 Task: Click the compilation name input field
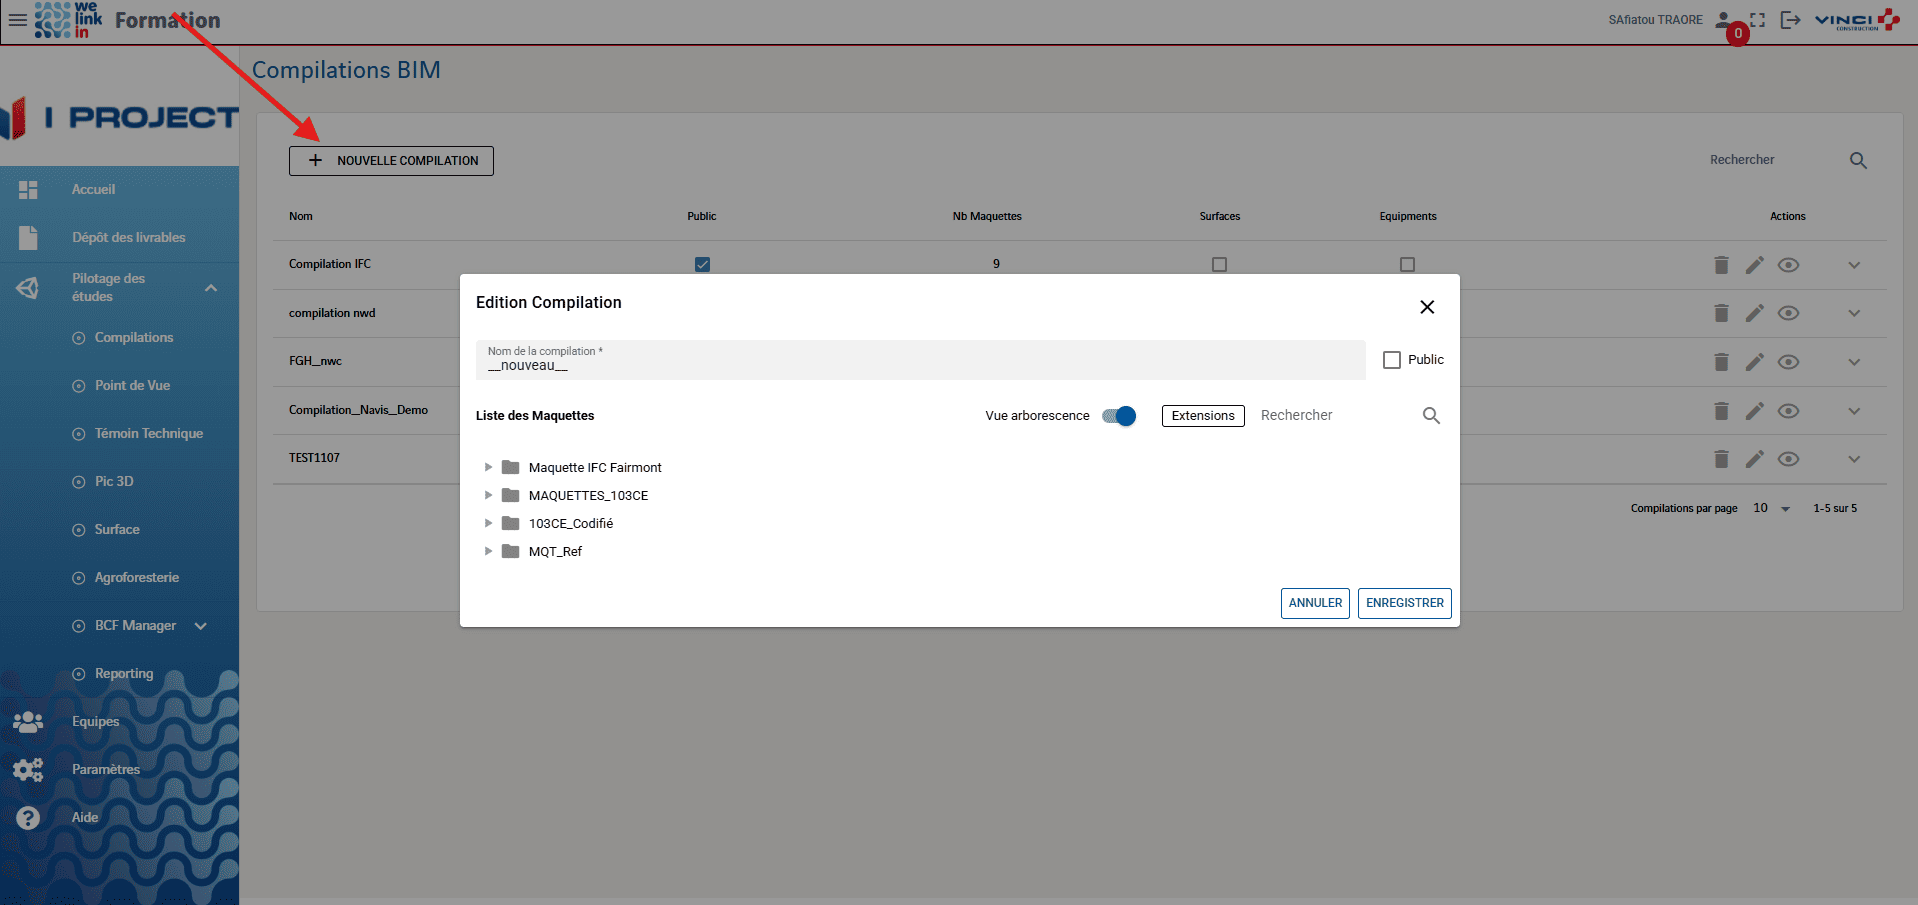click(x=920, y=361)
